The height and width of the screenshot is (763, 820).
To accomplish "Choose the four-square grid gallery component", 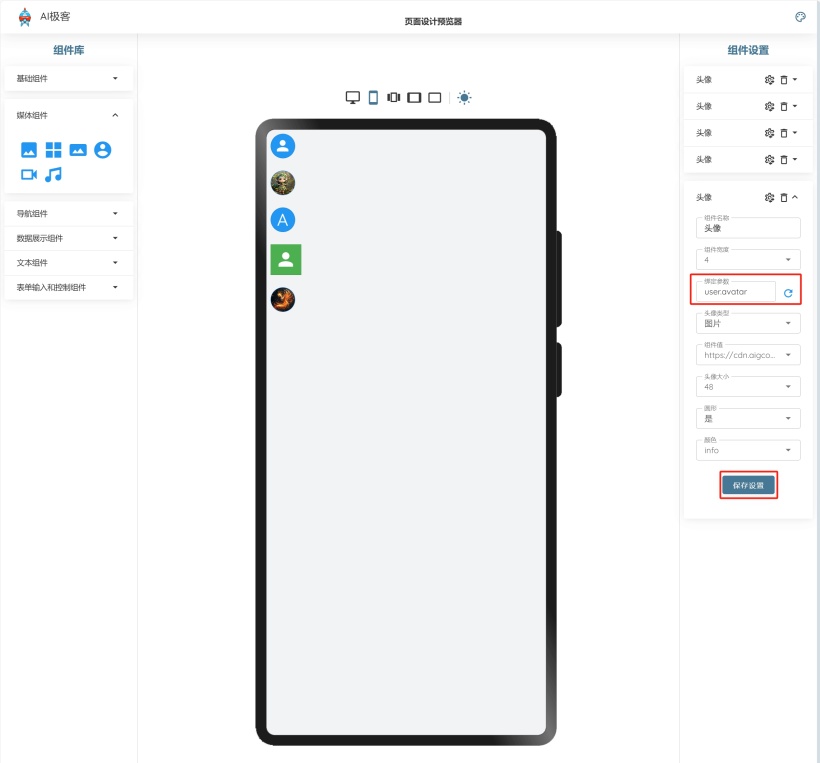I will [x=53, y=150].
